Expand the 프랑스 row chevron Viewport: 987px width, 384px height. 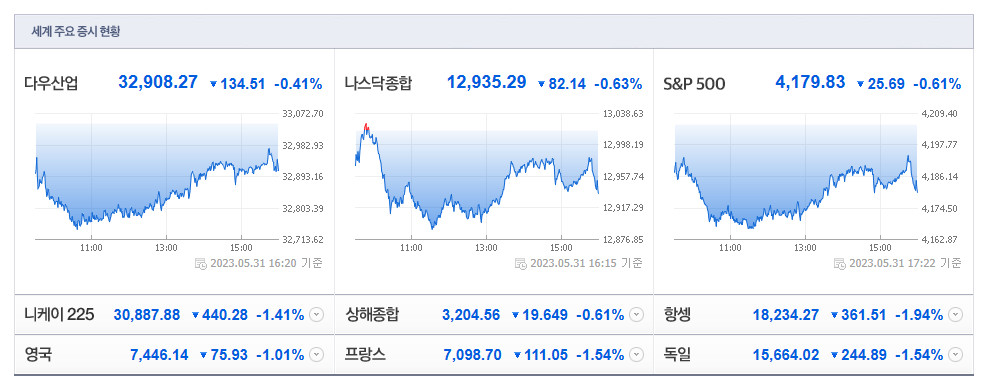tap(637, 355)
